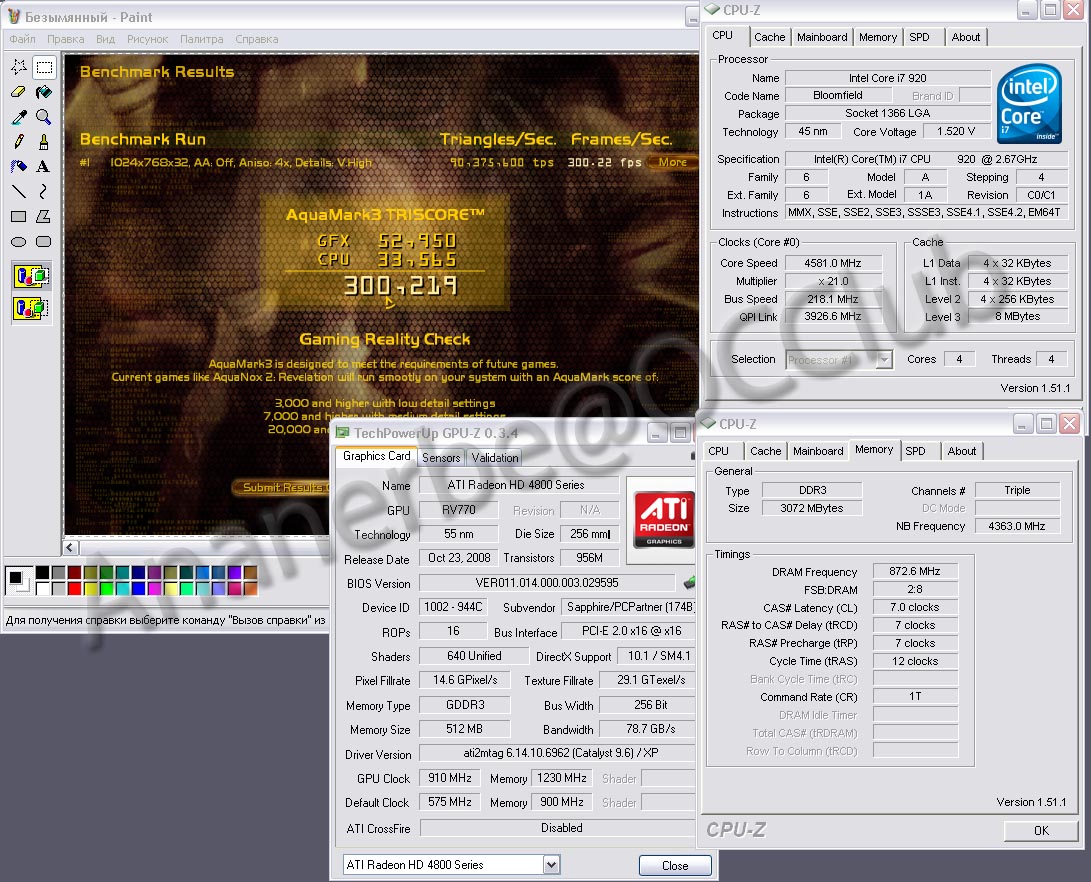Screen dimensions: 1091x882
Task: Pick the bright red color swatch
Action: click(74, 588)
